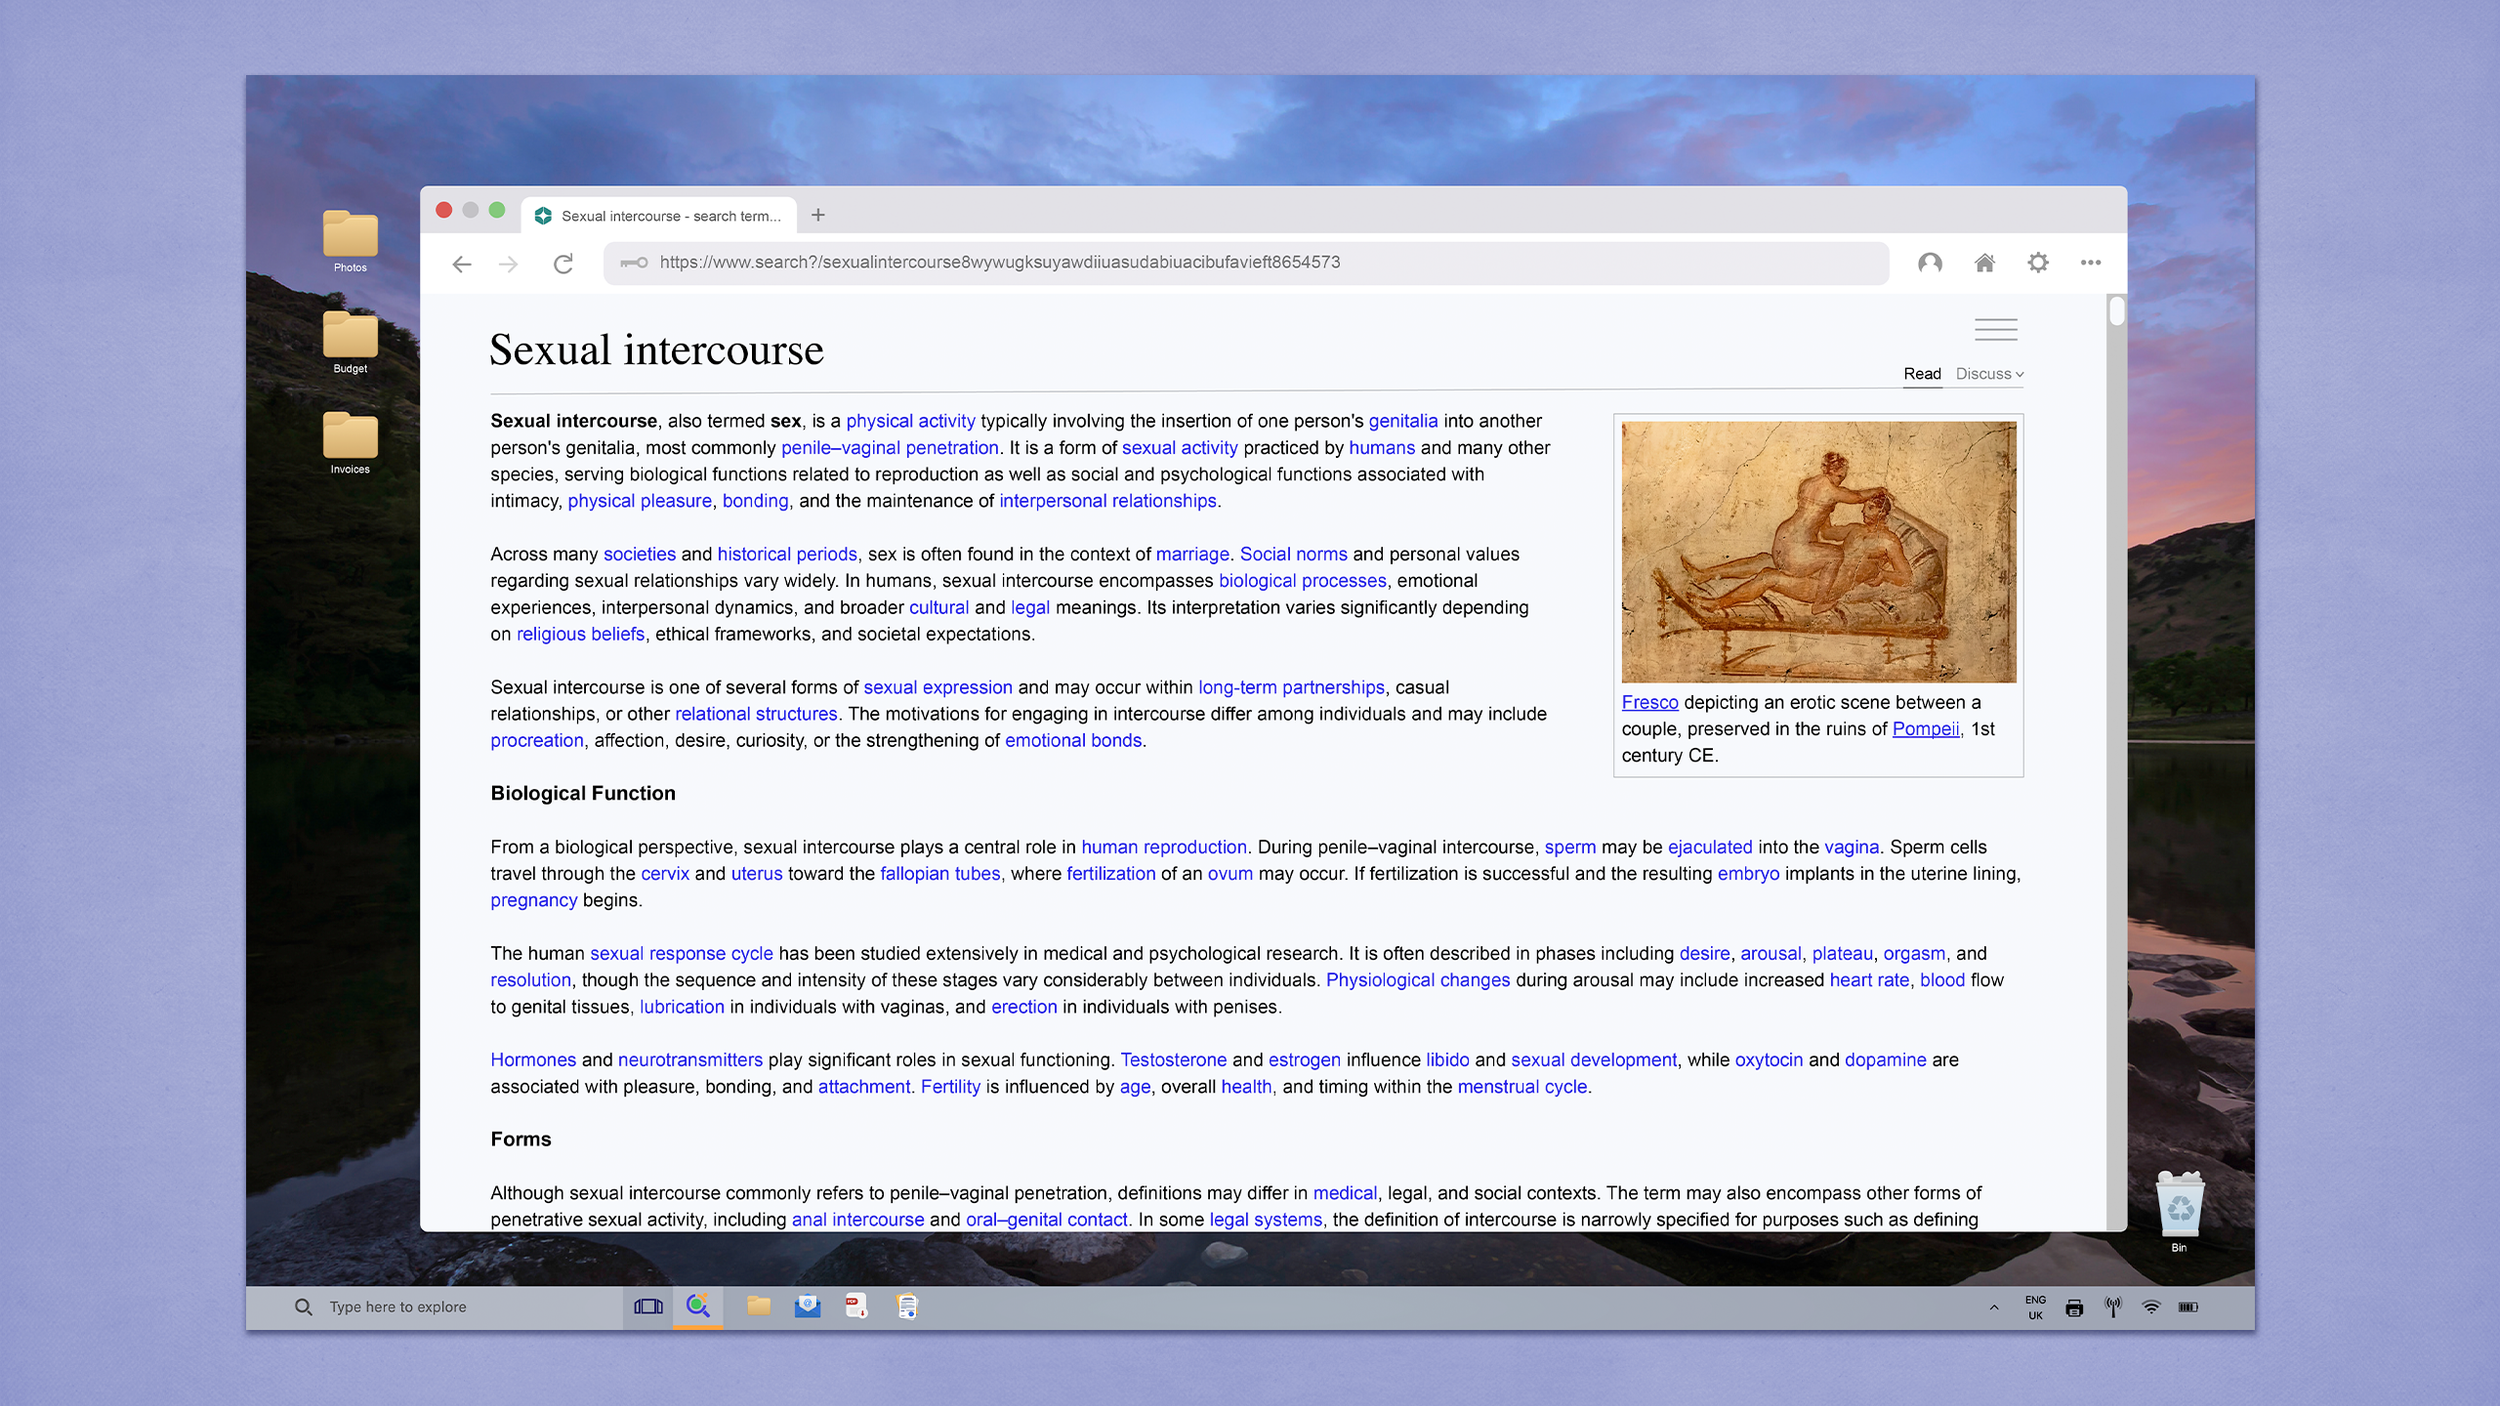Go to the browser home icon
This screenshot has width=2500, height=1406.
coord(1984,263)
